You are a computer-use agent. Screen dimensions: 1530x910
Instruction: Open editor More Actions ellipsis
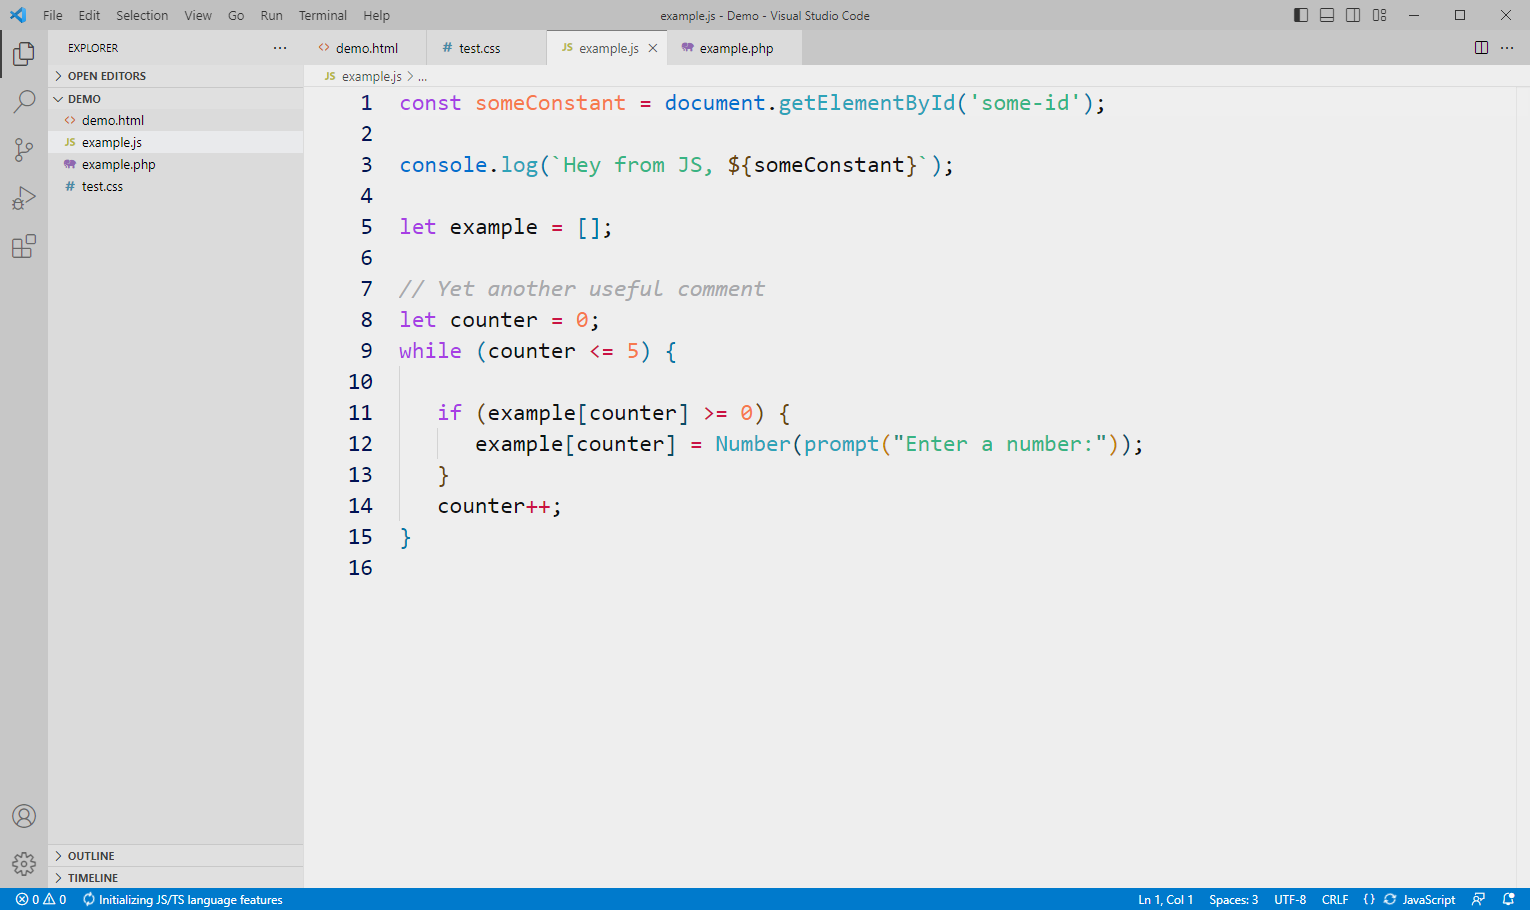click(x=1507, y=48)
